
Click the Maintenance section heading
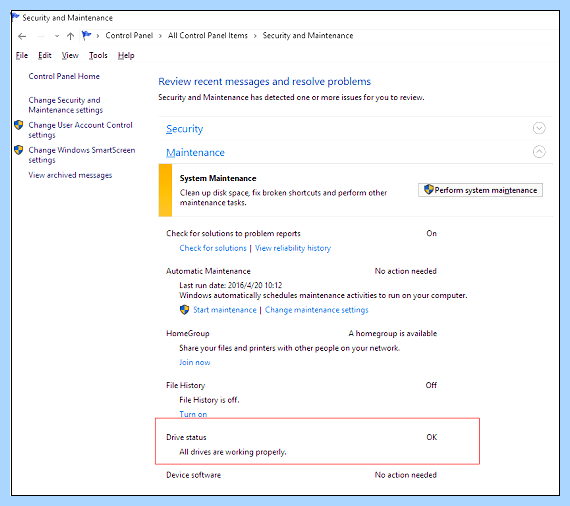pyautogui.click(x=195, y=153)
